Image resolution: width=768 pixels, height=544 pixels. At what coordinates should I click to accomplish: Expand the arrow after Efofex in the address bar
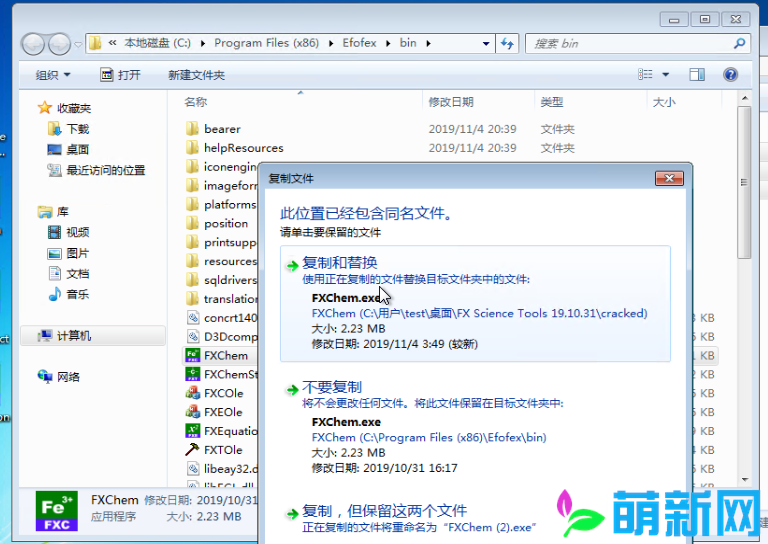pos(388,44)
